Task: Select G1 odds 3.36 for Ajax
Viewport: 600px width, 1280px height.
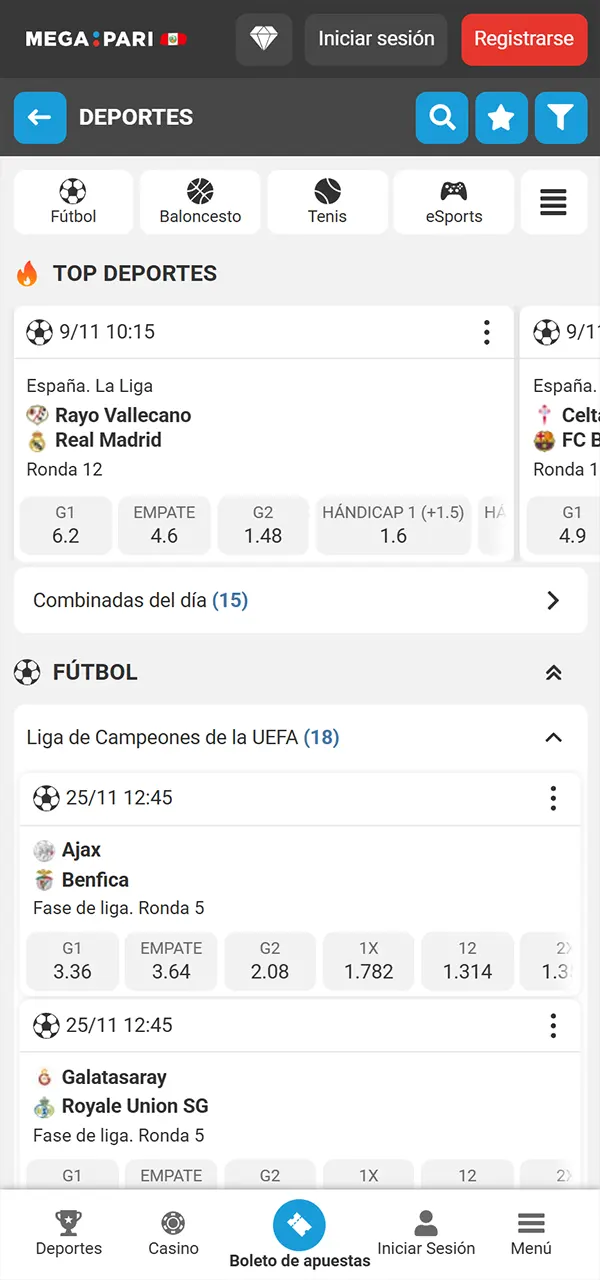Action: click(x=72, y=960)
